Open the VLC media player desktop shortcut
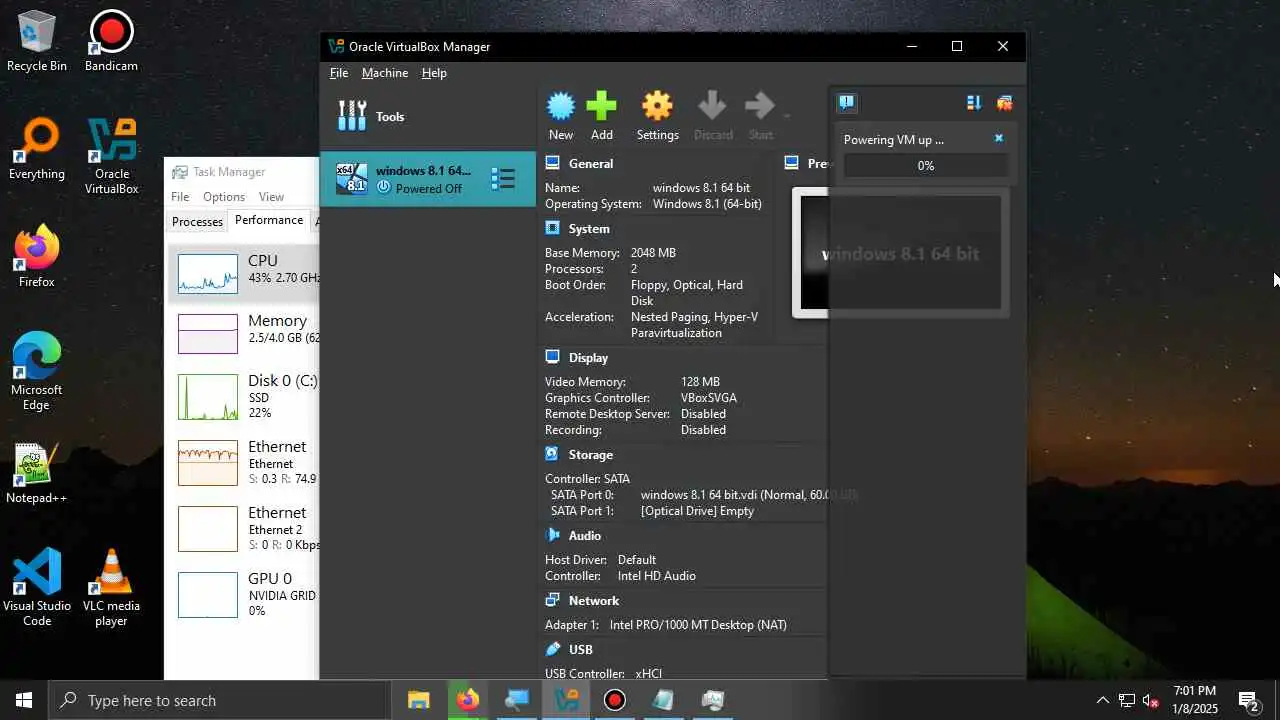This screenshot has width=1280, height=720. tap(111, 588)
